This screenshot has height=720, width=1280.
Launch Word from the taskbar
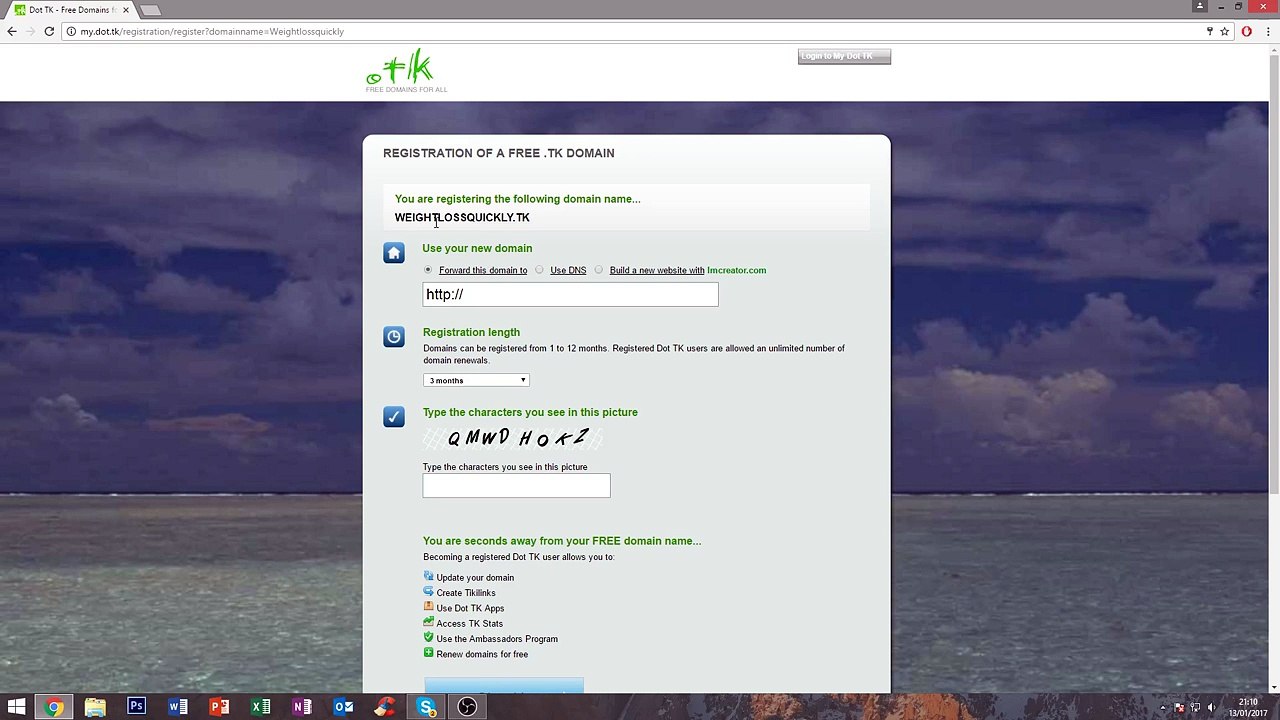pyautogui.click(x=178, y=707)
